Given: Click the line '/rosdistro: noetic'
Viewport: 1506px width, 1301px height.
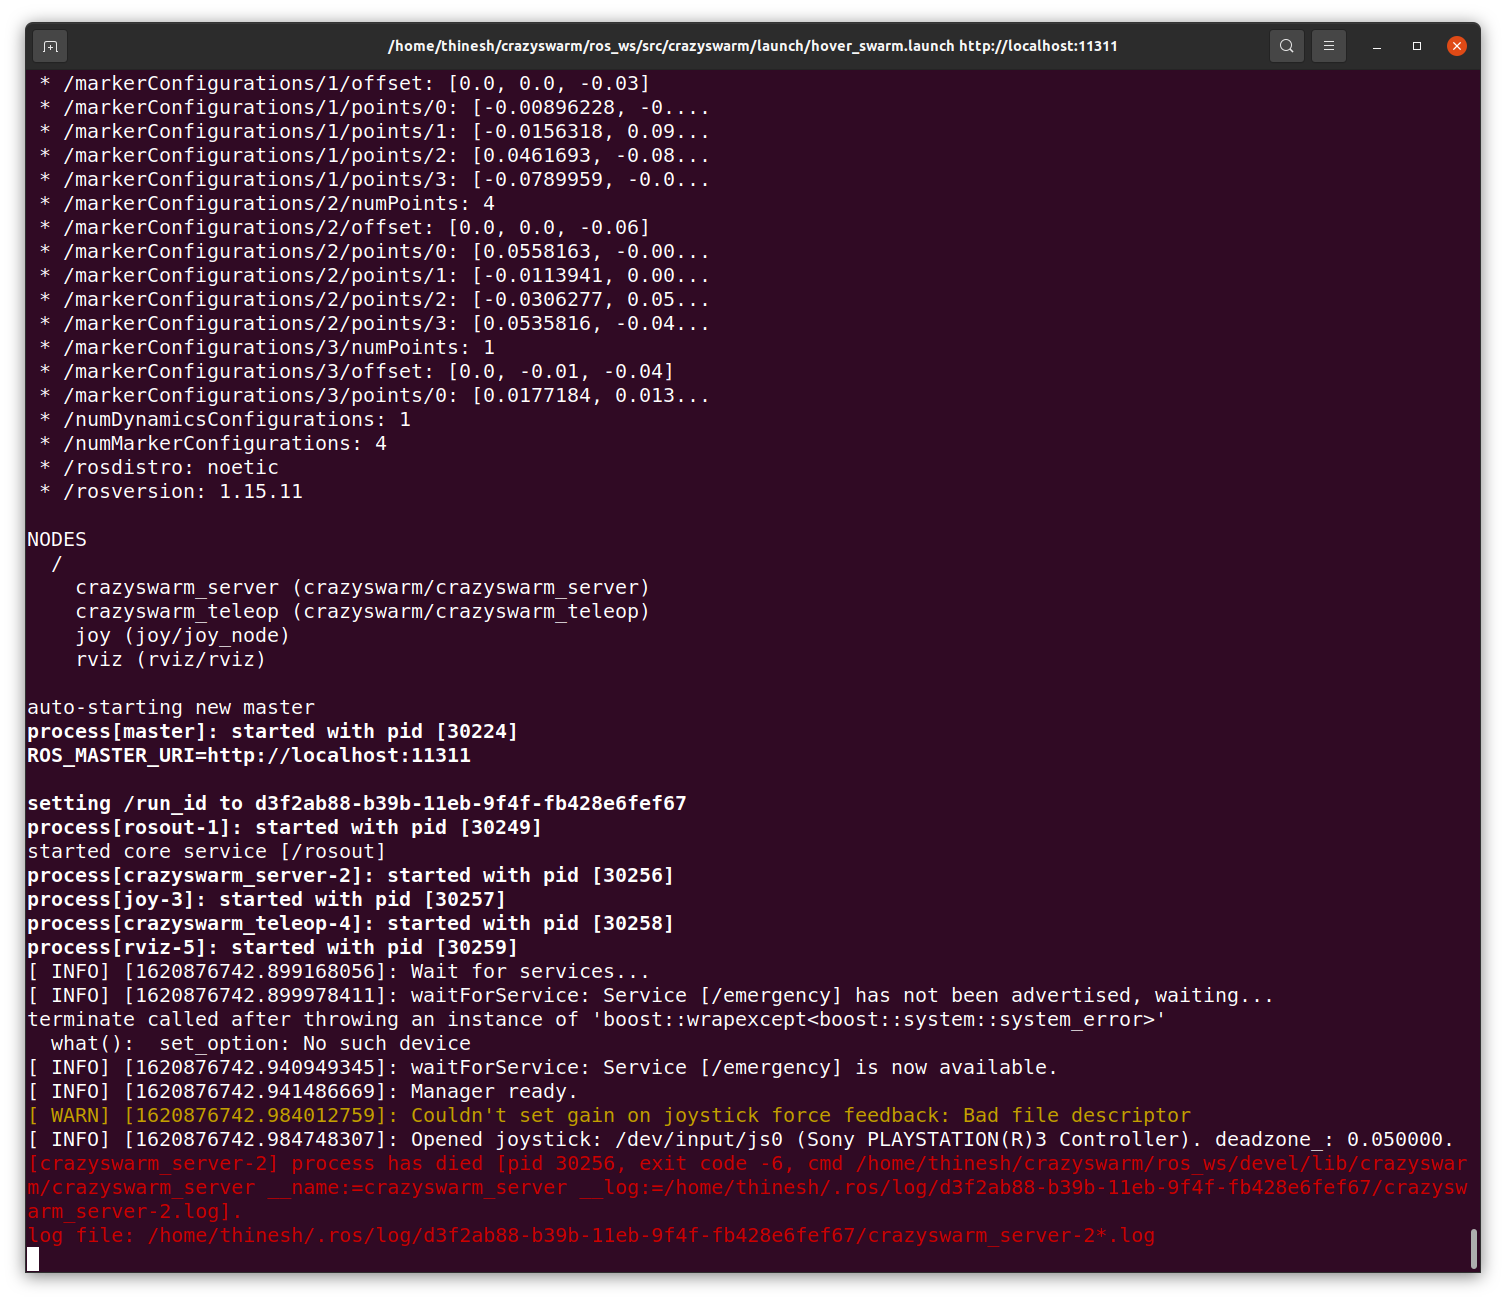Looking at the screenshot, I should [159, 468].
